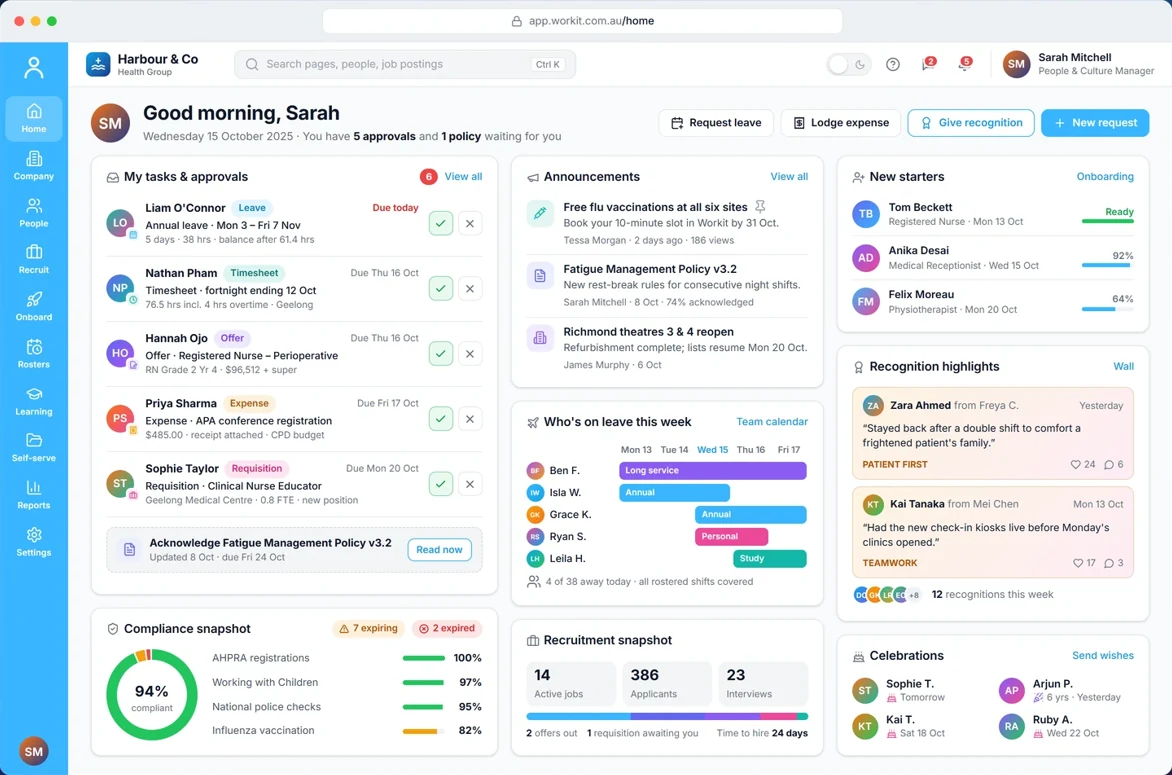This screenshot has width=1172, height=775.
Task: Approve Hannah Ojo's offer
Action: pyautogui.click(x=441, y=353)
